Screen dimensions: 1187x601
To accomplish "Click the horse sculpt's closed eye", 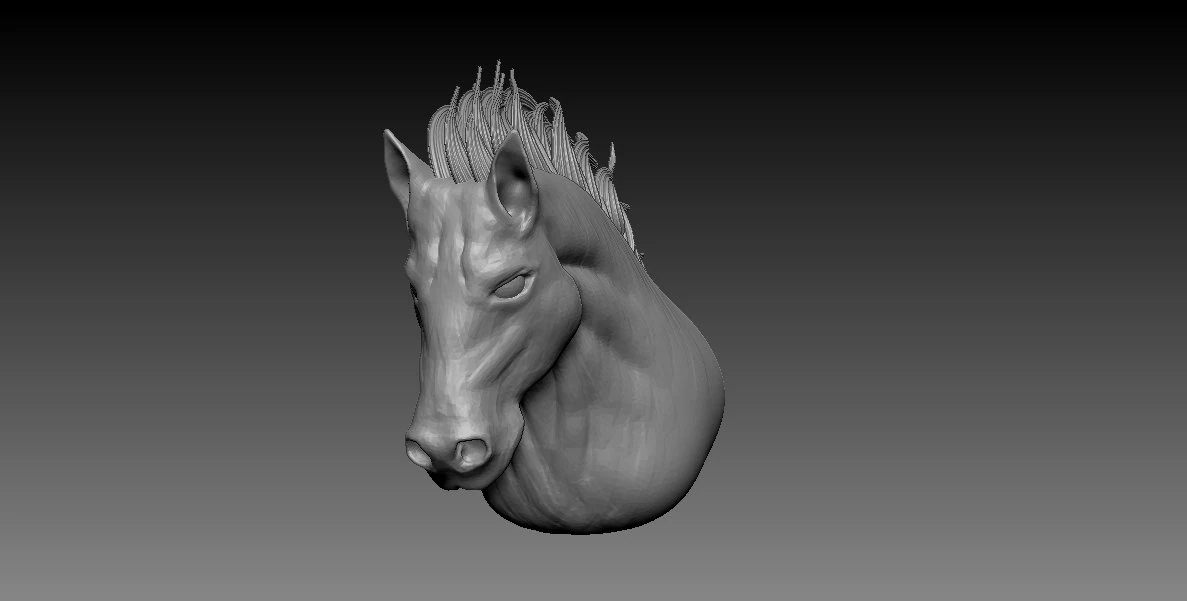I will (512, 286).
